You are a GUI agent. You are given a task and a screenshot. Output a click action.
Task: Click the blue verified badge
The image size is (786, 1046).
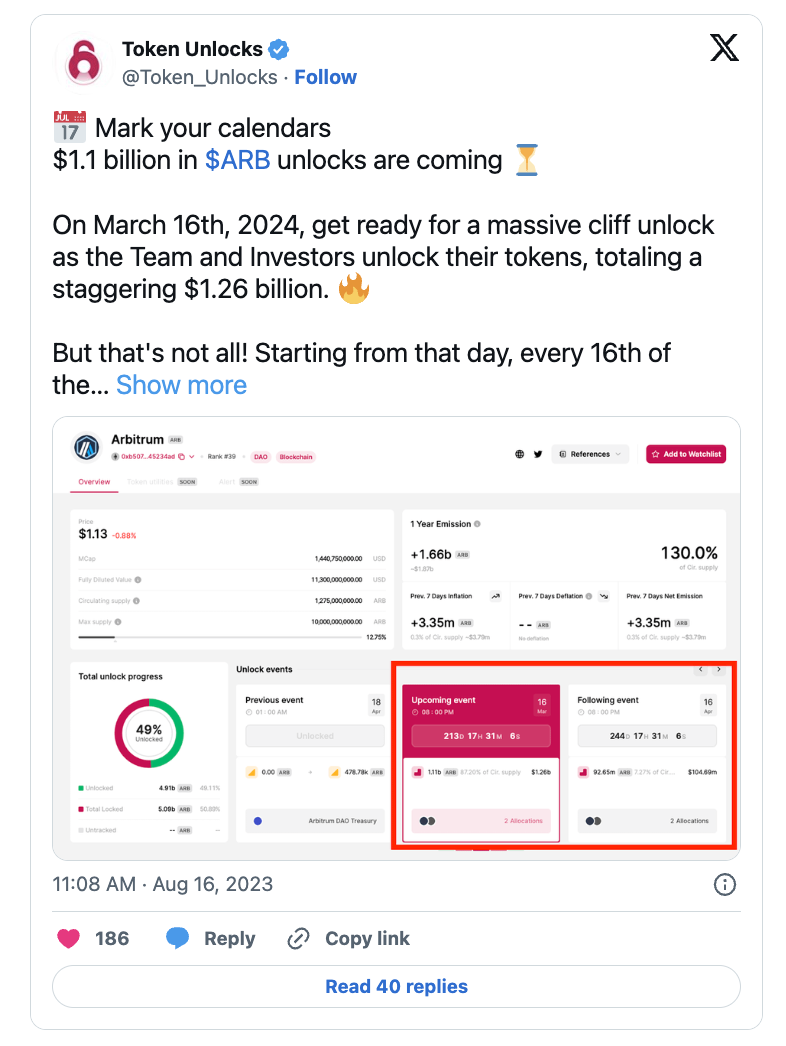pos(278,49)
